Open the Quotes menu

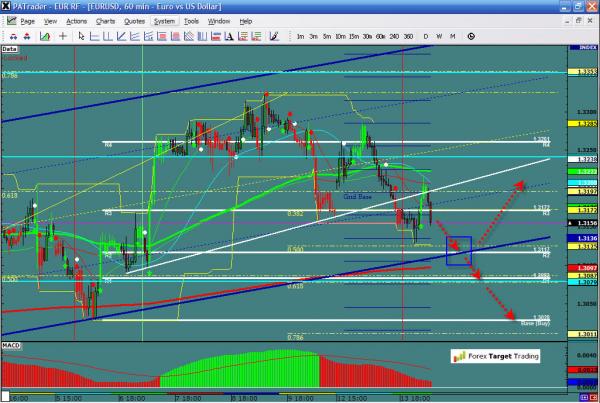click(137, 20)
